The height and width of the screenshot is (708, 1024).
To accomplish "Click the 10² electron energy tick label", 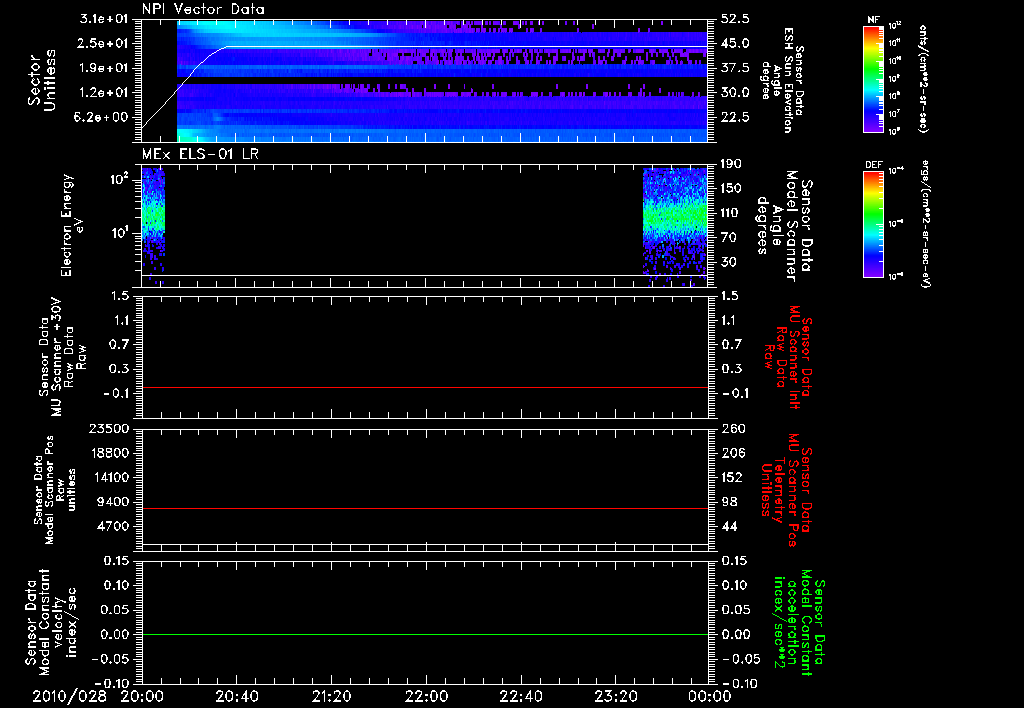I will 120,178.
